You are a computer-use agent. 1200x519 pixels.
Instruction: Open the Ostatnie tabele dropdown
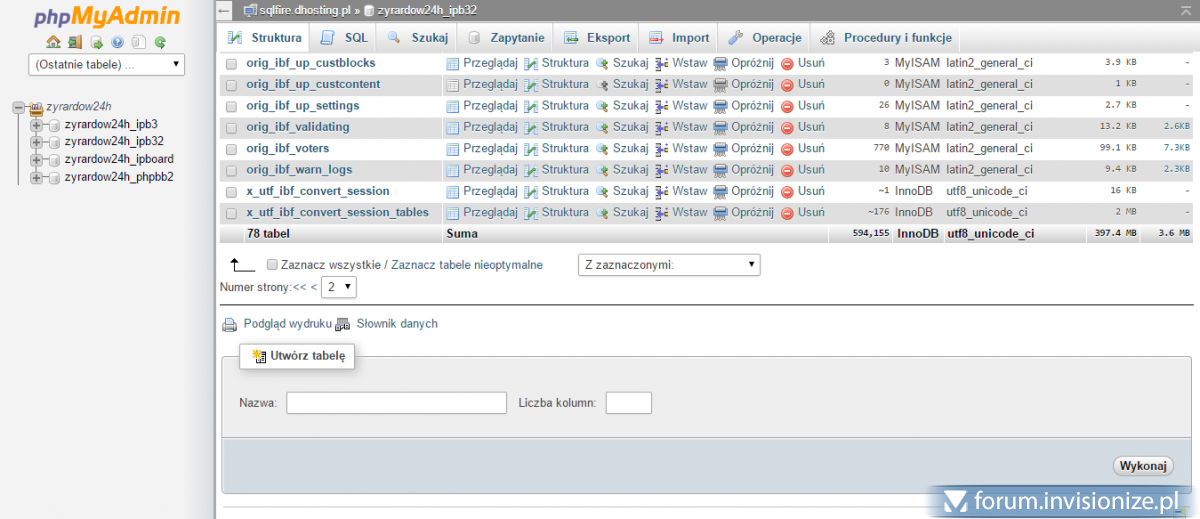107,64
